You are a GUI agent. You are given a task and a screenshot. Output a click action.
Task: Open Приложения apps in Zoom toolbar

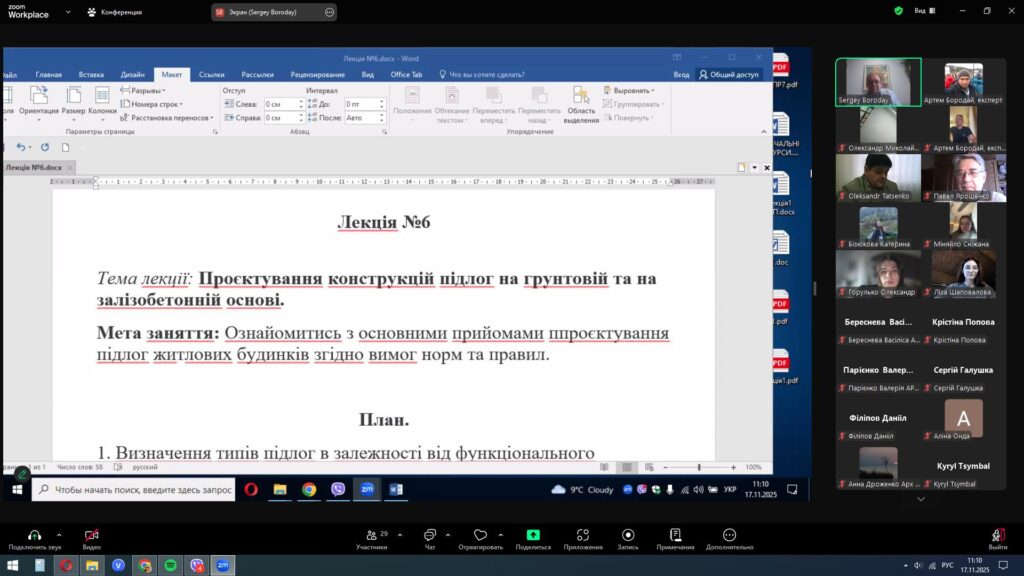[583, 535]
